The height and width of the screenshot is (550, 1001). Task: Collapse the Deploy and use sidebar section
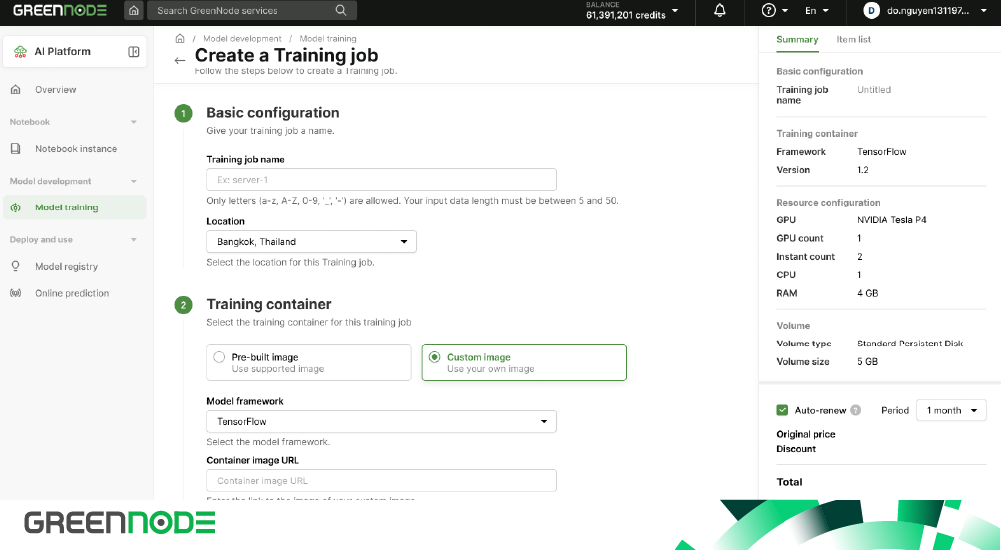click(x=133, y=240)
